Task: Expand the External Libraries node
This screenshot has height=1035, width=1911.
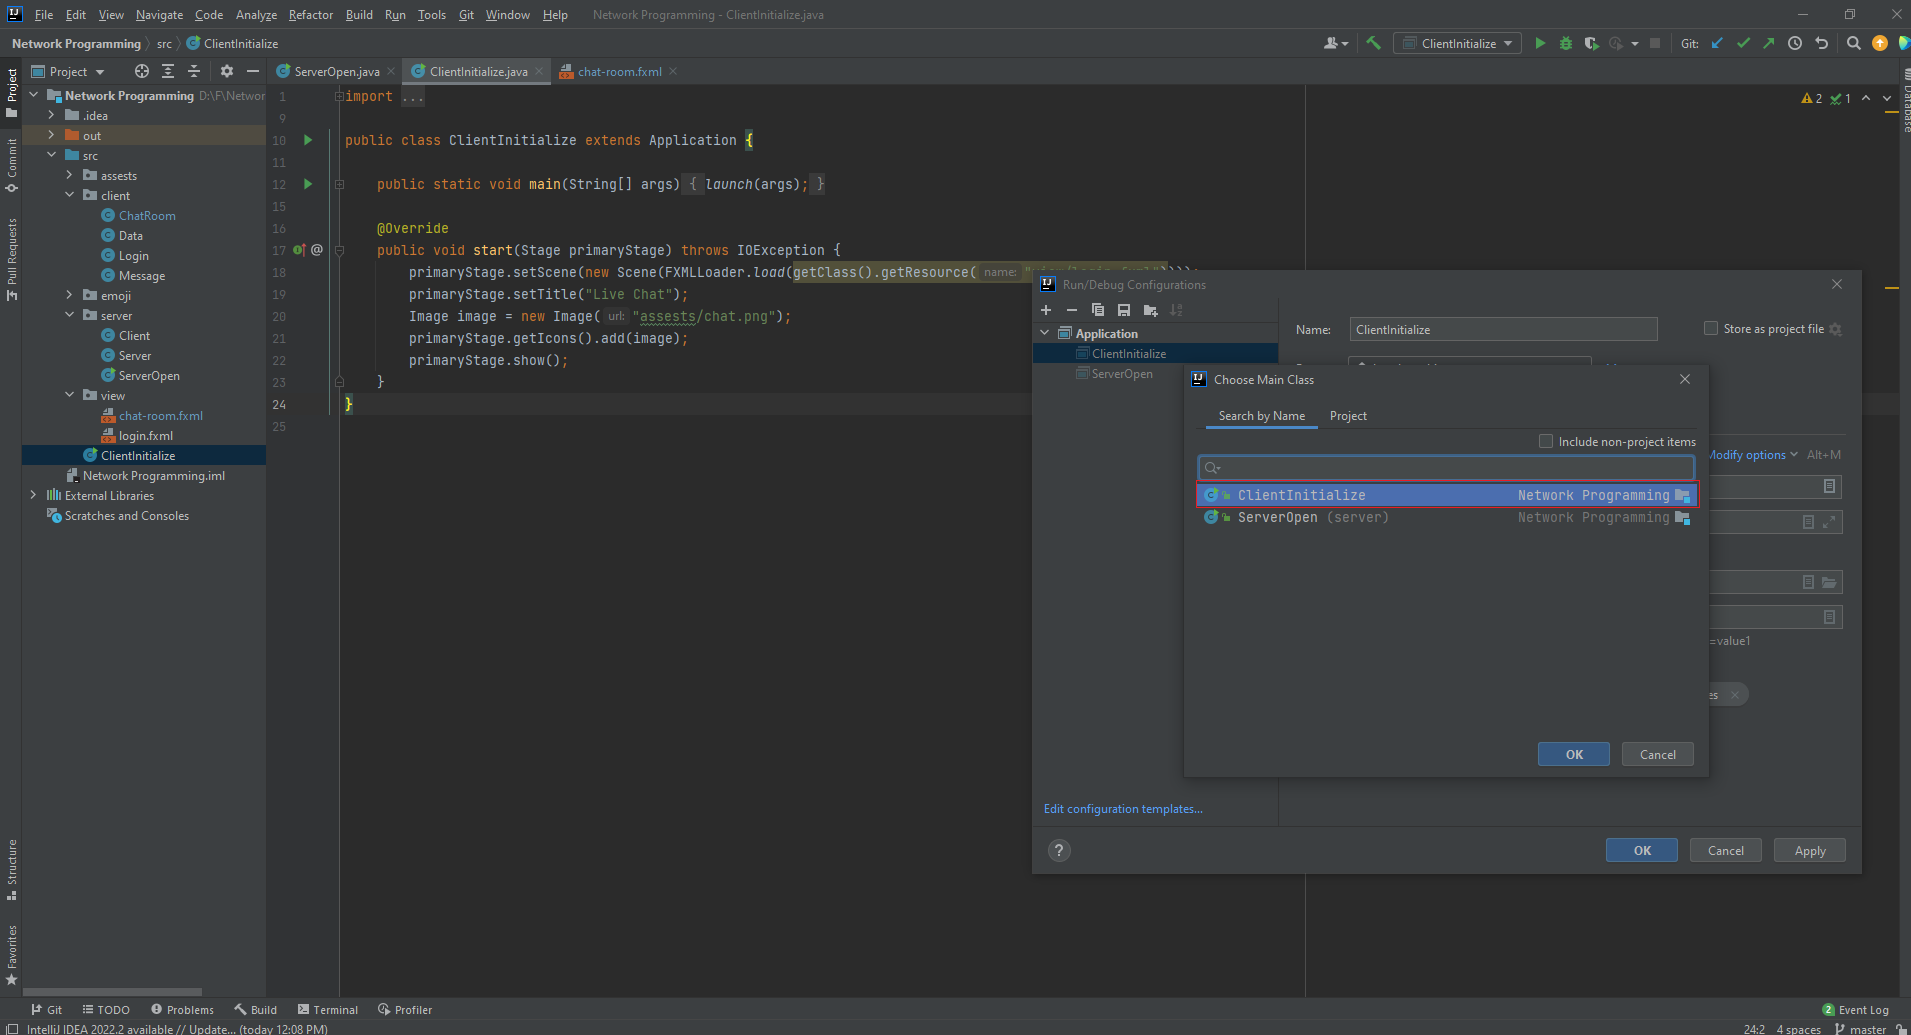Action: coord(33,495)
